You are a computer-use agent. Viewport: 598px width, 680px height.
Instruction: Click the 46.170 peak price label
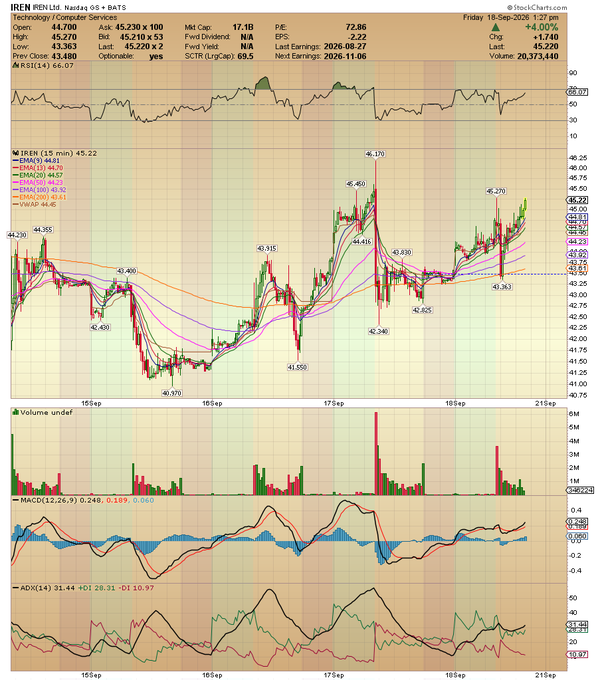pos(375,154)
